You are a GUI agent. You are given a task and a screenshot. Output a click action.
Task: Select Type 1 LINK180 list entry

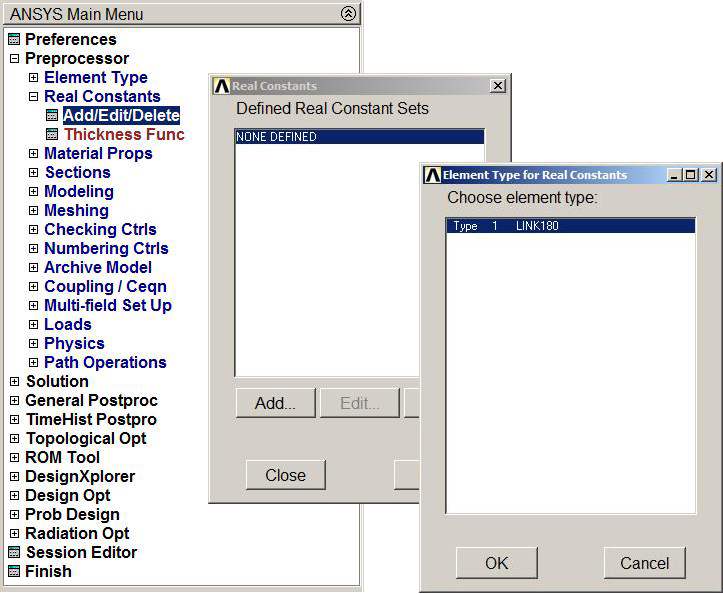point(570,227)
